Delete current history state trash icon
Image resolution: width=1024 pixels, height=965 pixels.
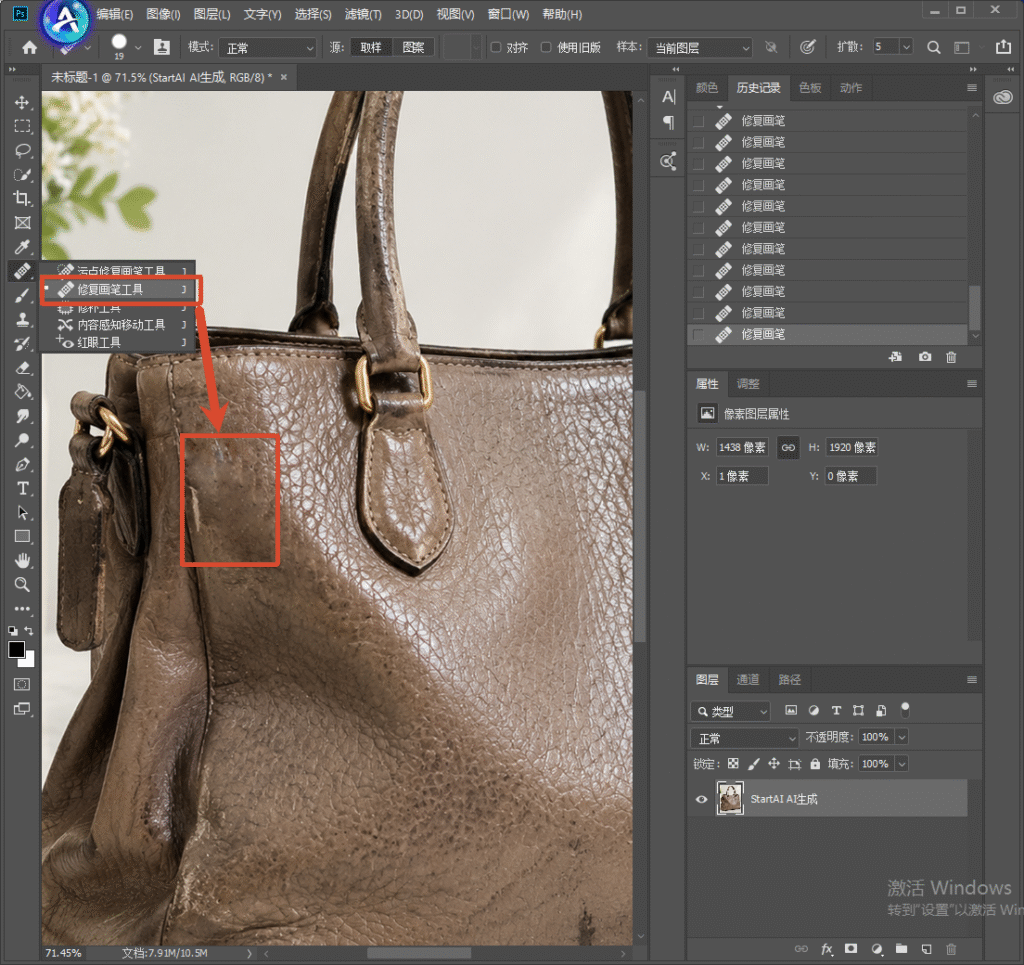tap(951, 356)
